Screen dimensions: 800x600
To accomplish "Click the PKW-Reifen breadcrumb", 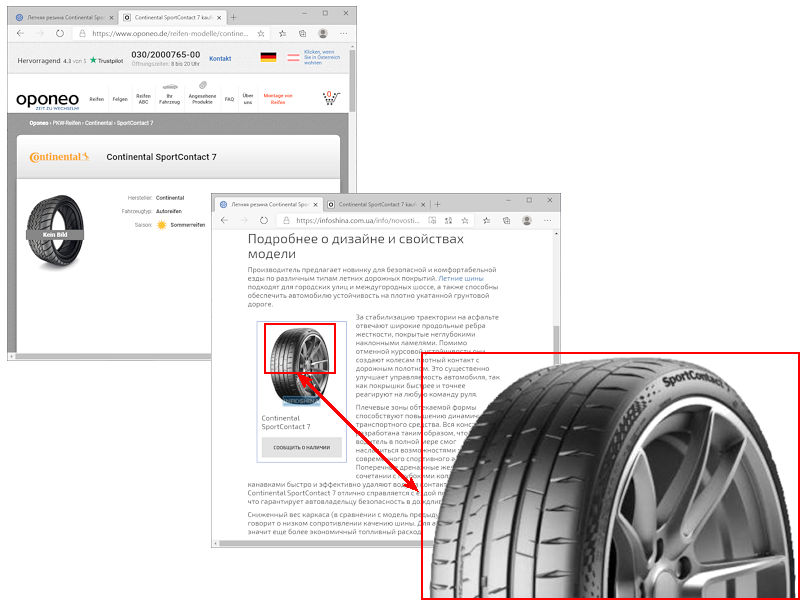I will coord(67,123).
